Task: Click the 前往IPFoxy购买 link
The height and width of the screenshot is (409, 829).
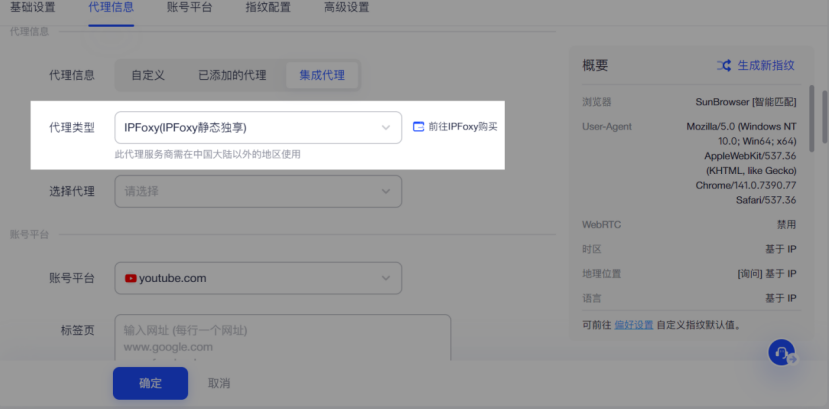Action: coord(463,127)
